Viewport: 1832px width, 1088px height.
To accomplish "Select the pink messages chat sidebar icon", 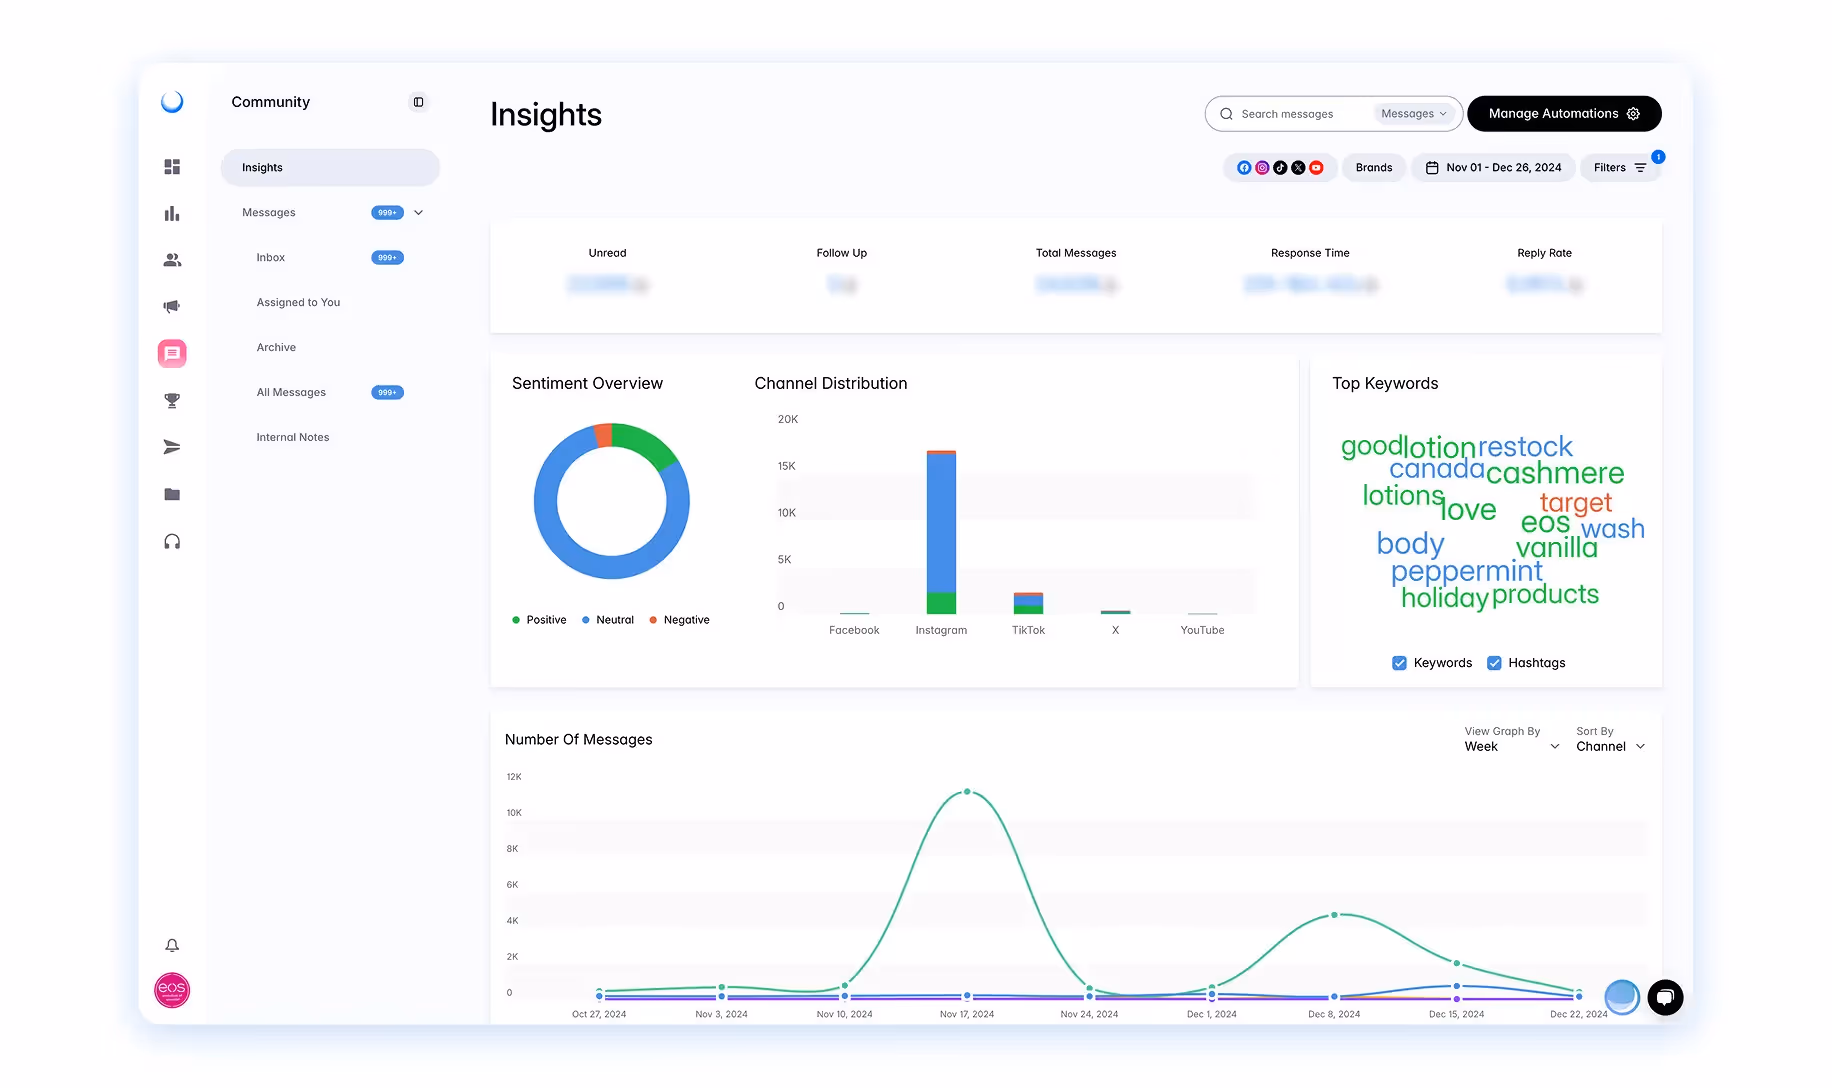I will click(172, 353).
